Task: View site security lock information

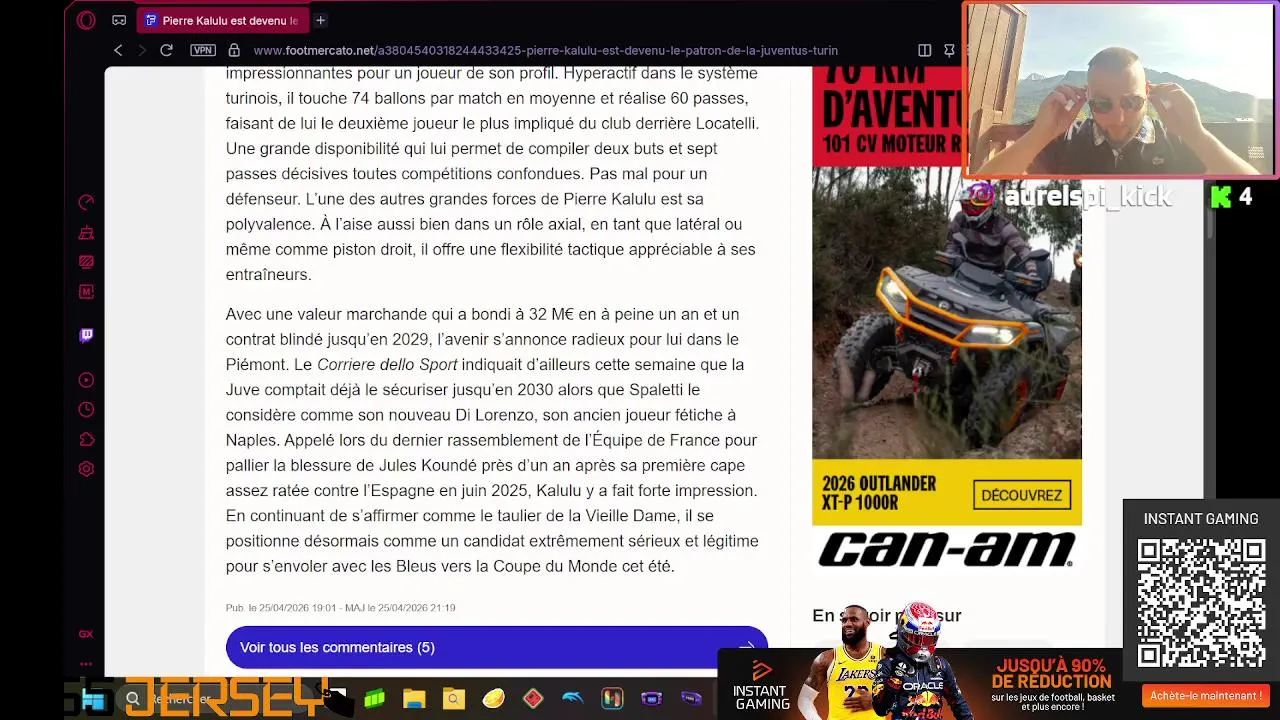Action: (x=234, y=50)
